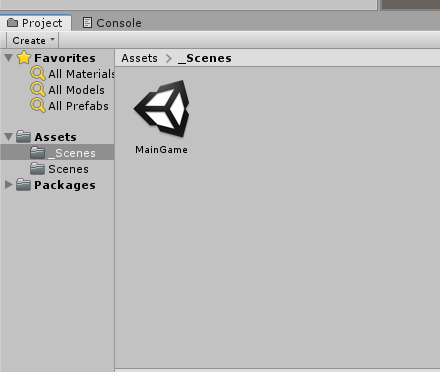
Task: Click the All Materials search icon
Action: 38,73
